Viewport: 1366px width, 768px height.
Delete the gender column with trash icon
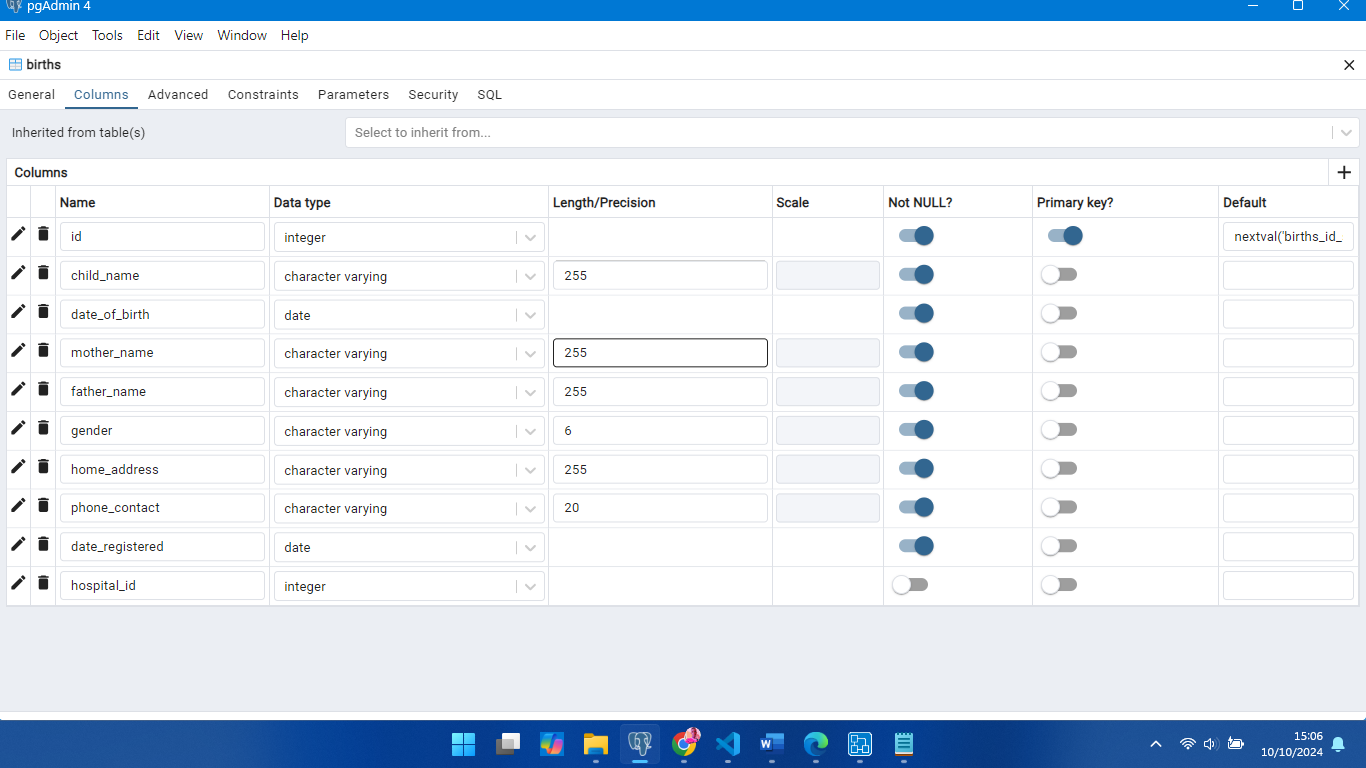[x=43, y=428]
